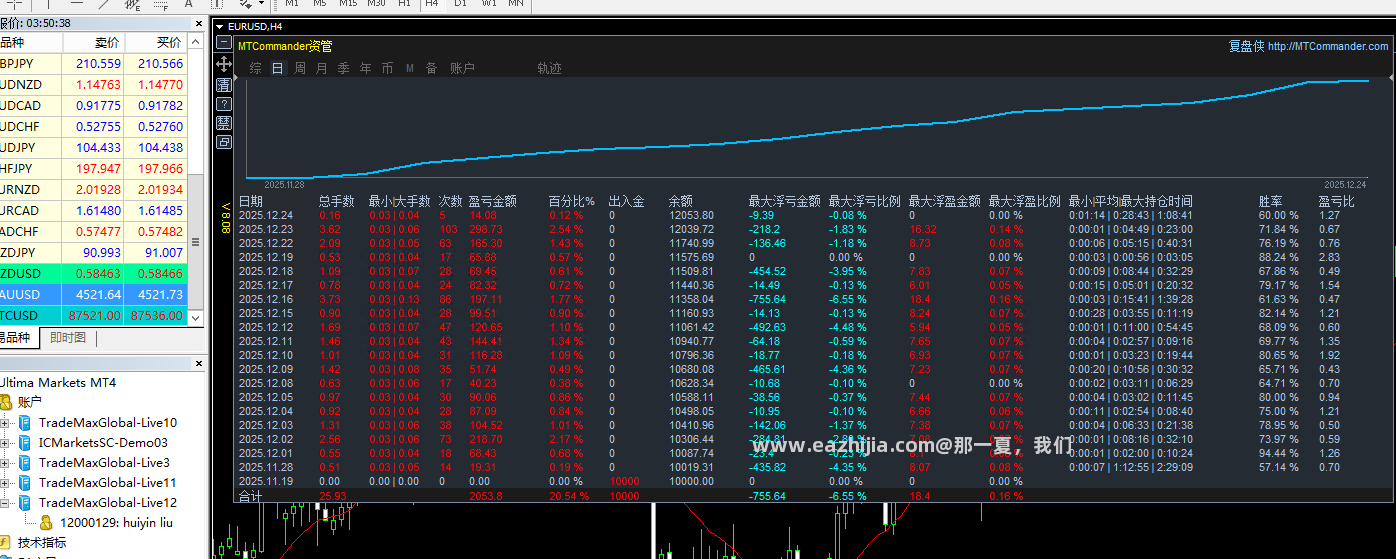
Task: Click the Market Watch scrollbar down arrow
Action: (x=196, y=317)
